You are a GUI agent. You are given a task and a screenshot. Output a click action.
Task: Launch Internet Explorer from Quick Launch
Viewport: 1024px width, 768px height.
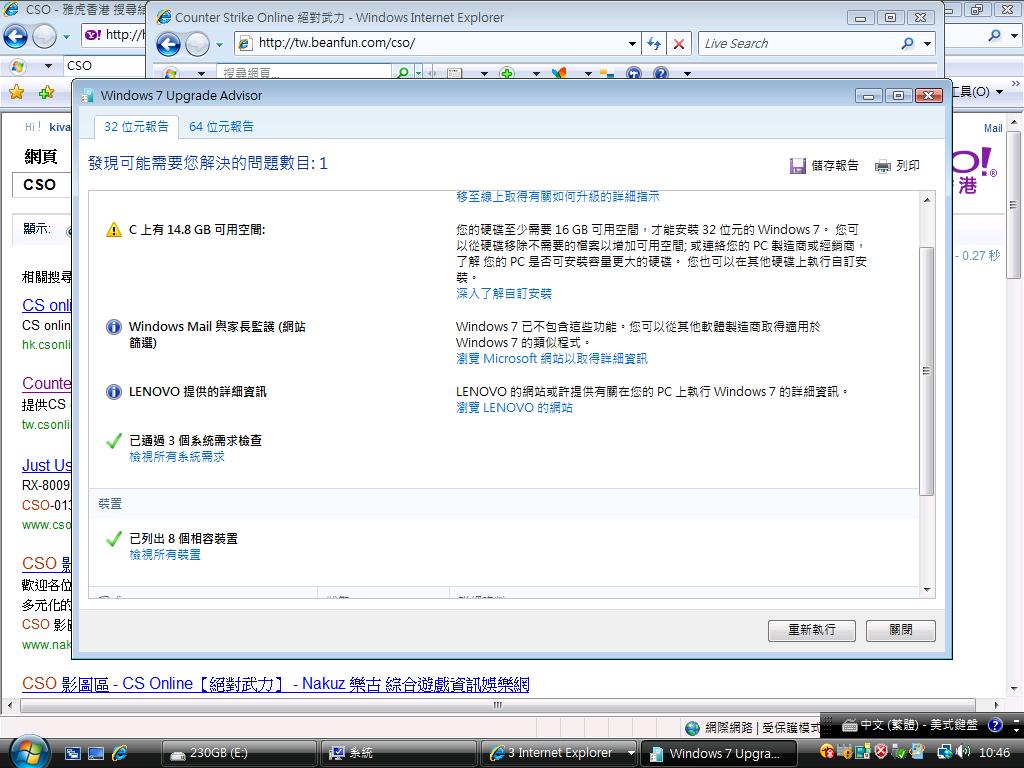point(120,753)
